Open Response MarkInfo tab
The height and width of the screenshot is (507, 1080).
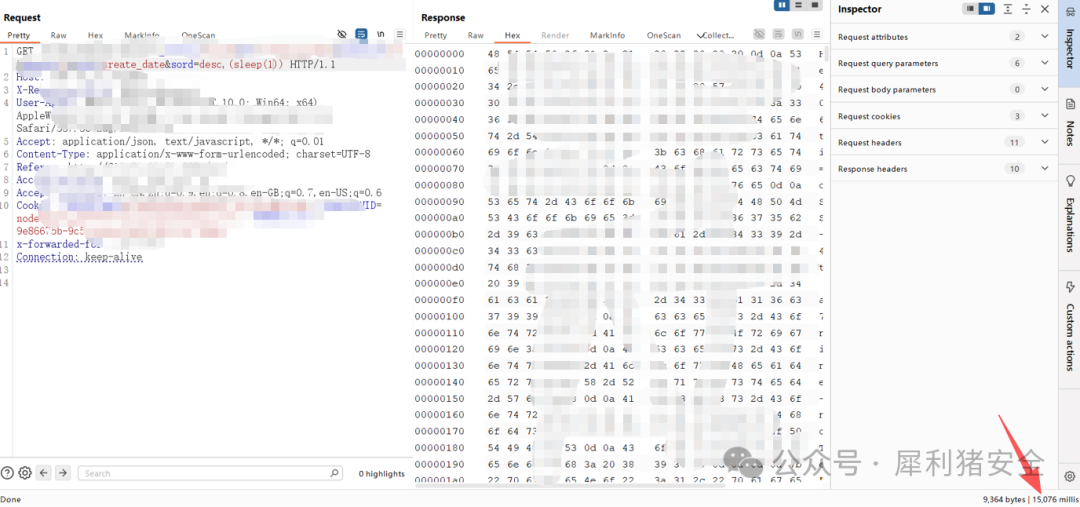point(608,35)
